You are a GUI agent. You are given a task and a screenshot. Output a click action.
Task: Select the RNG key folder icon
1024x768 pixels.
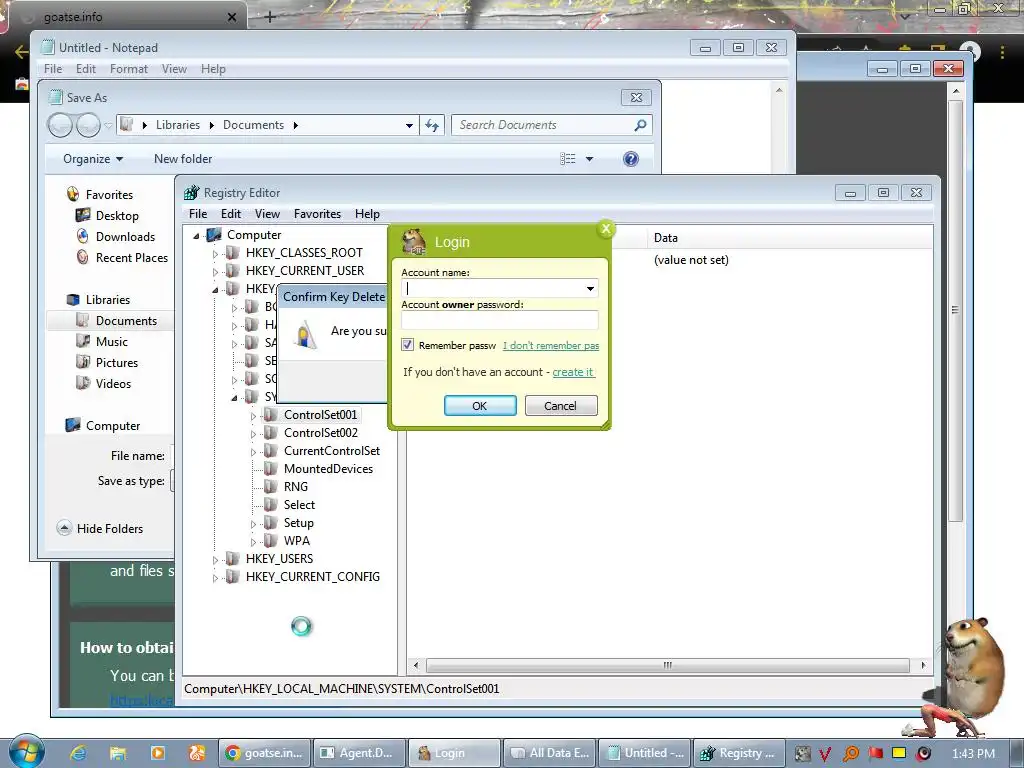270,487
